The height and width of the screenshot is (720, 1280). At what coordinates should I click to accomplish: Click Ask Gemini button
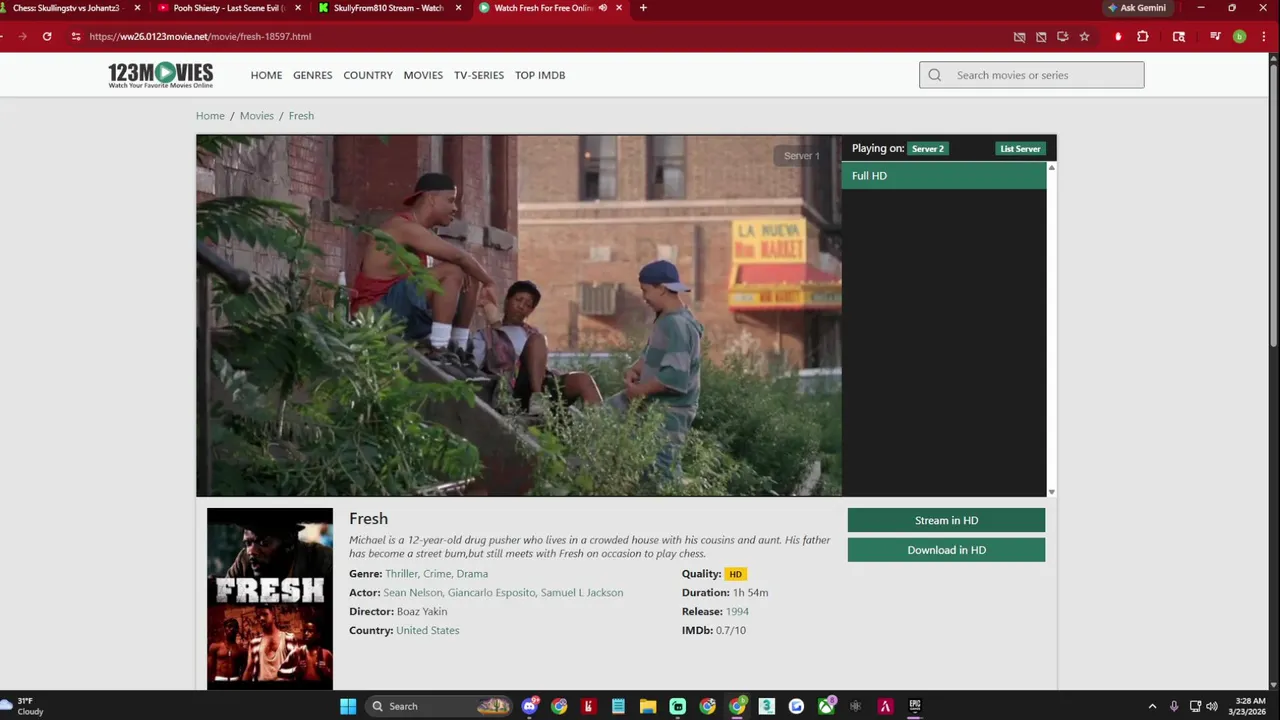[1137, 8]
